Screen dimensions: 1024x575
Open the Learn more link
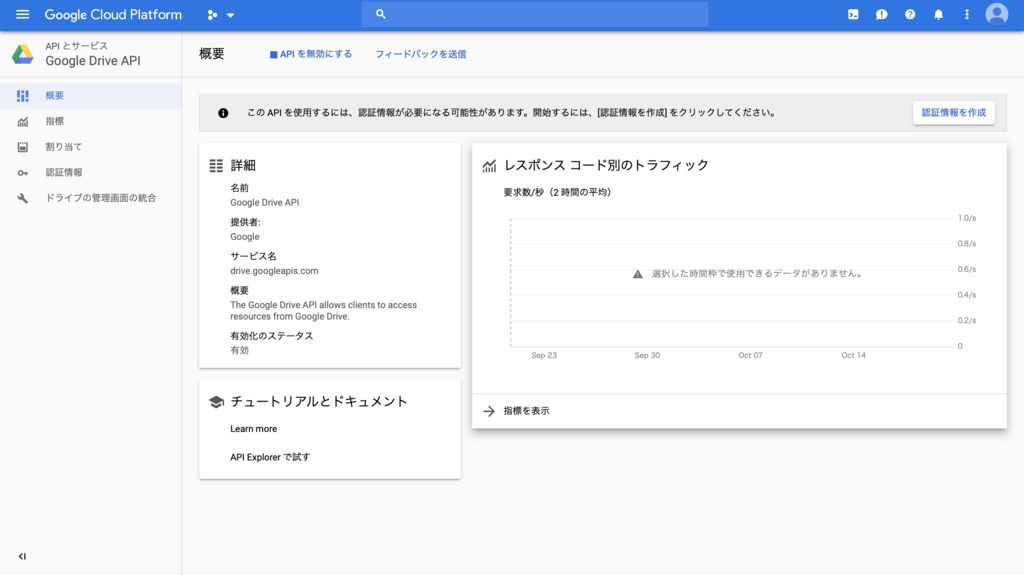pyautogui.click(x=253, y=429)
